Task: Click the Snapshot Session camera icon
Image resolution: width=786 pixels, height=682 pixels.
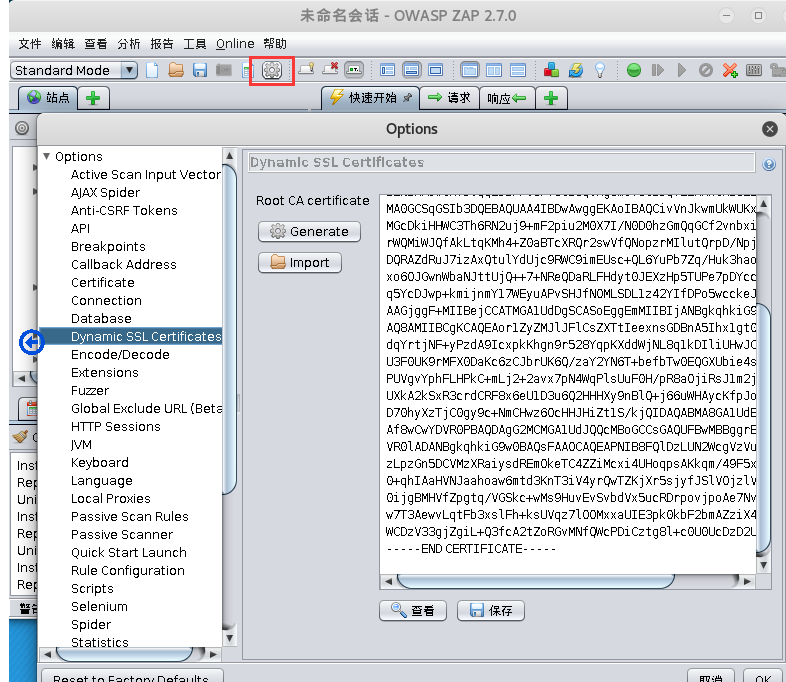Action: click(x=224, y=70)
